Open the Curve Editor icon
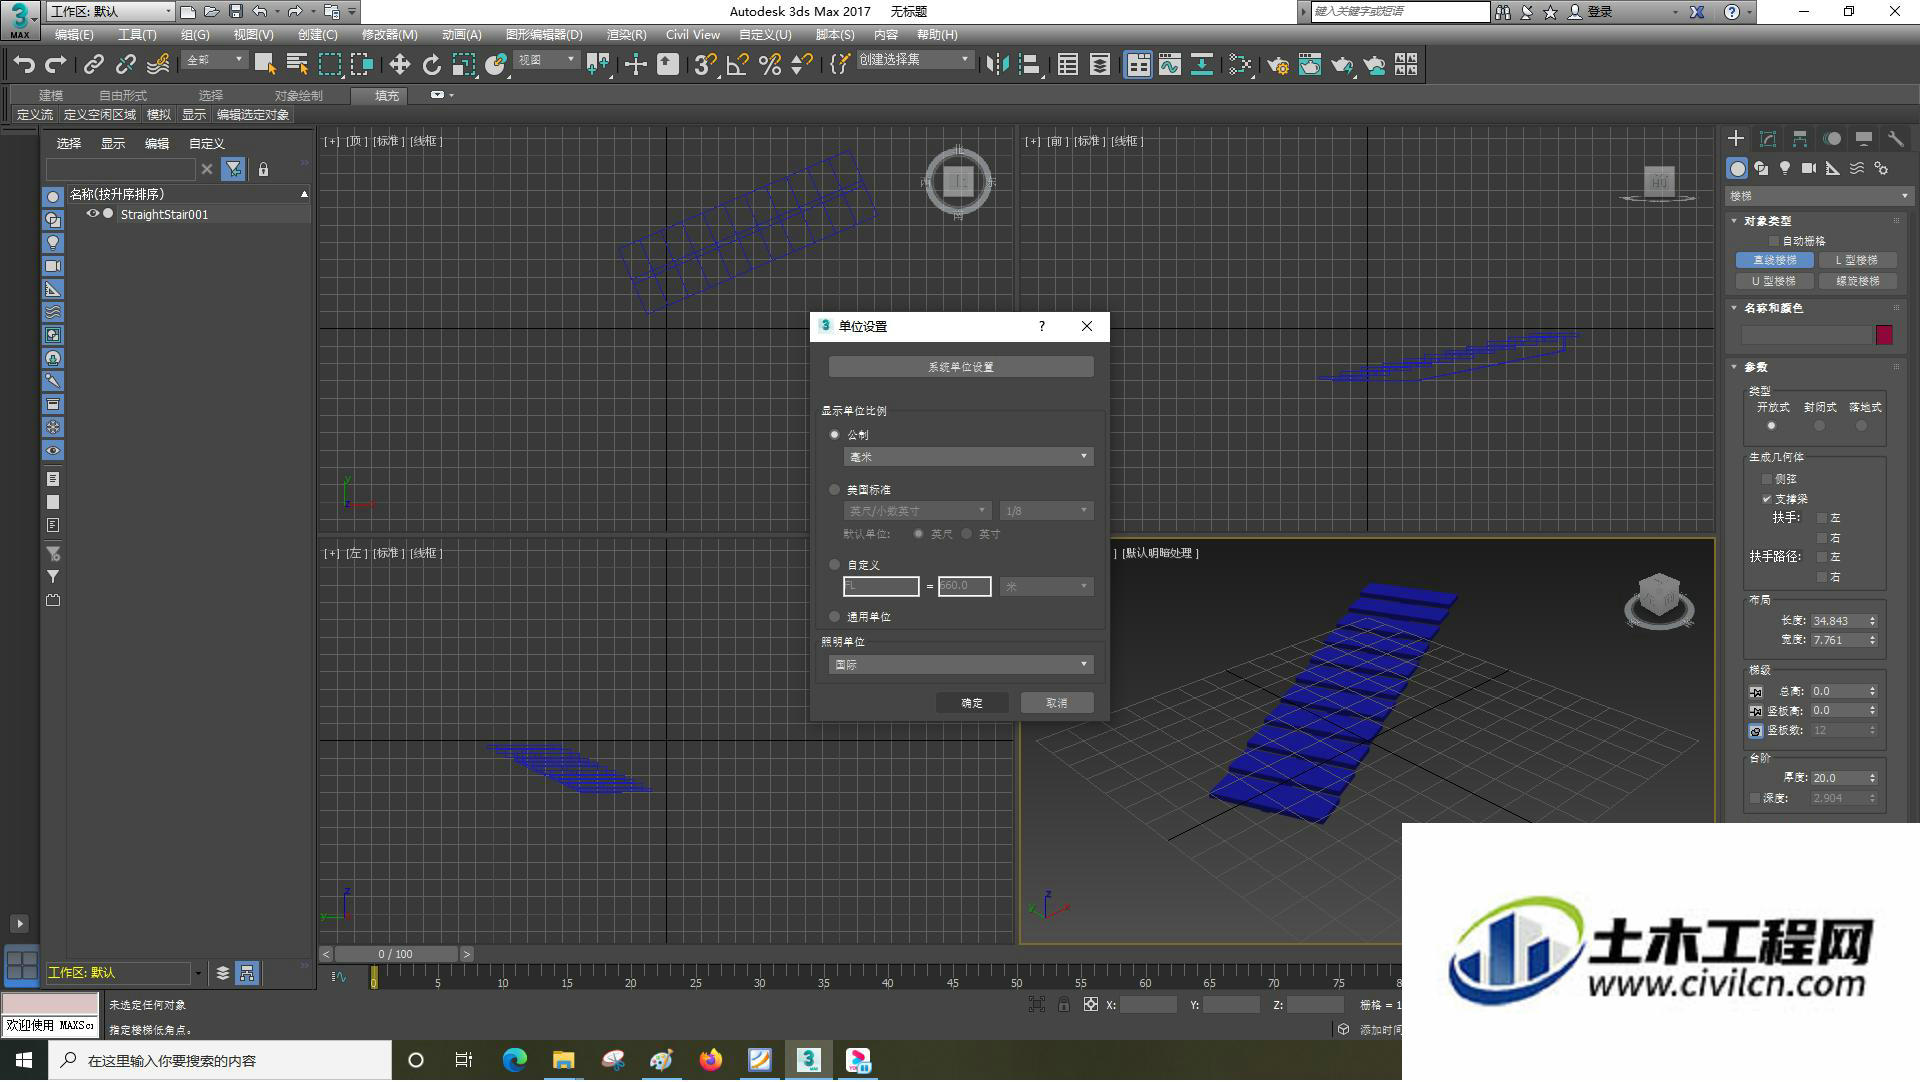This screenshot has height=1082, width=1920. [x=1169, y=65]
